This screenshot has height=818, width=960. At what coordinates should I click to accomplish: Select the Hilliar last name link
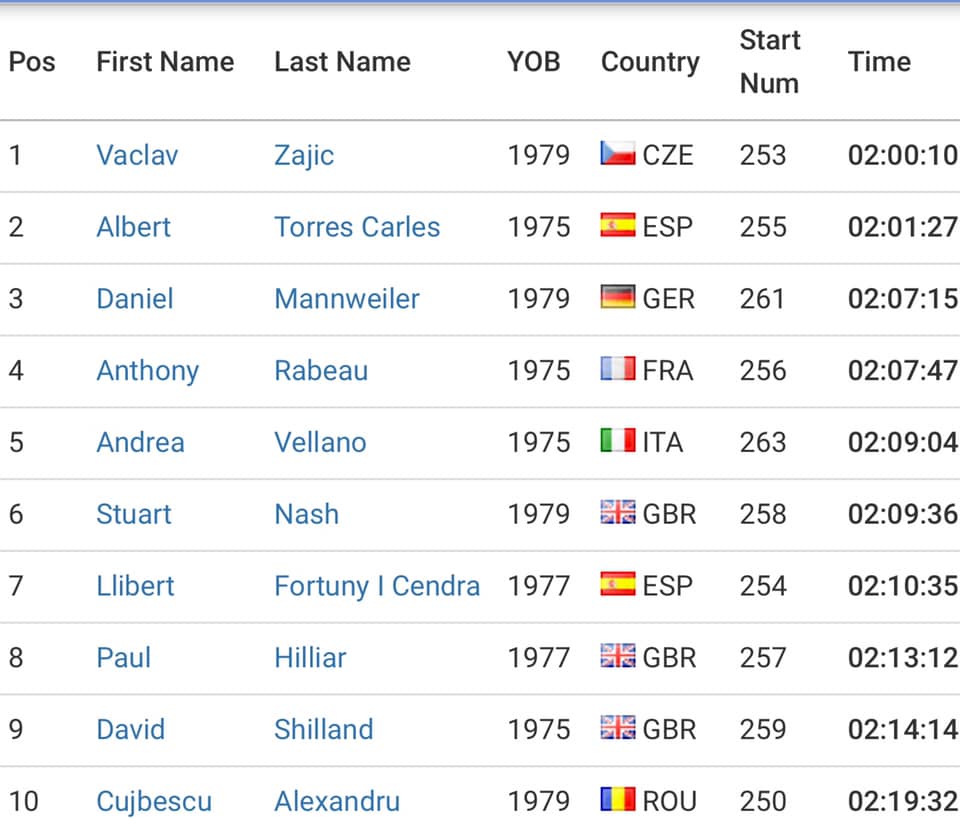point(310,658)
